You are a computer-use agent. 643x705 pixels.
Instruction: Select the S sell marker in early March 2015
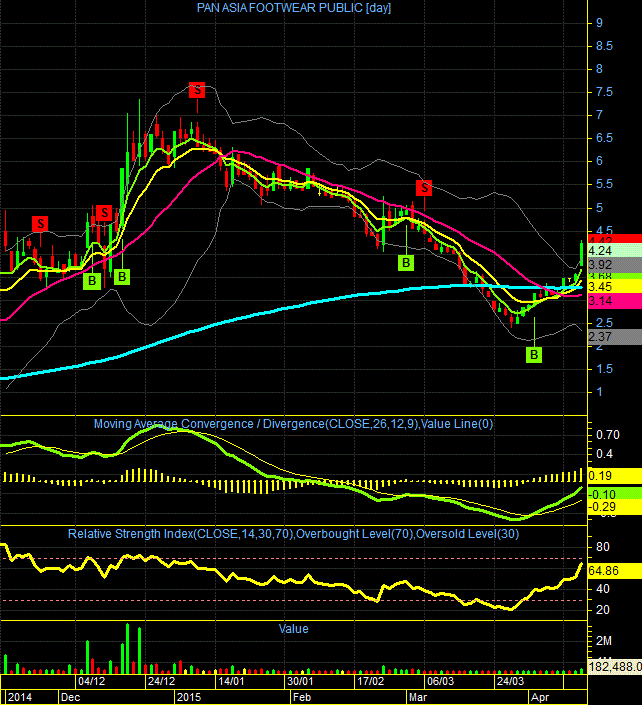coord(424,188)
